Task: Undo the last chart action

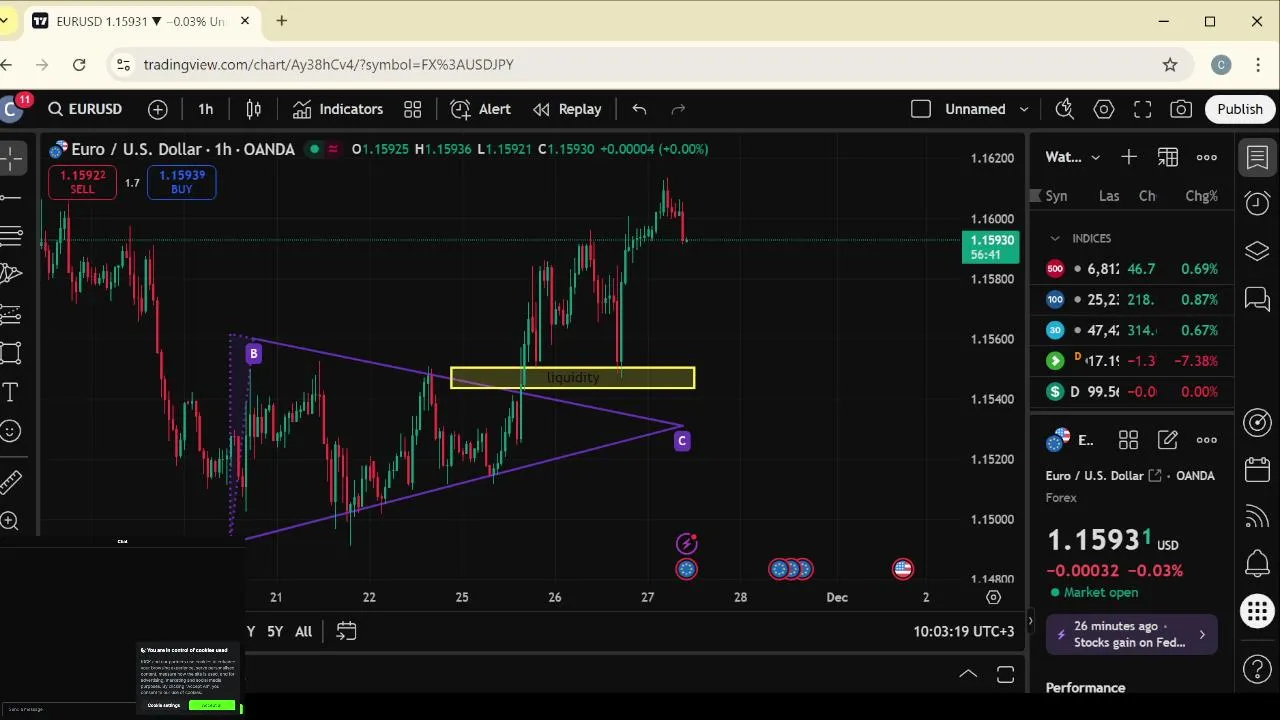Action: click(x=639, y=109)
